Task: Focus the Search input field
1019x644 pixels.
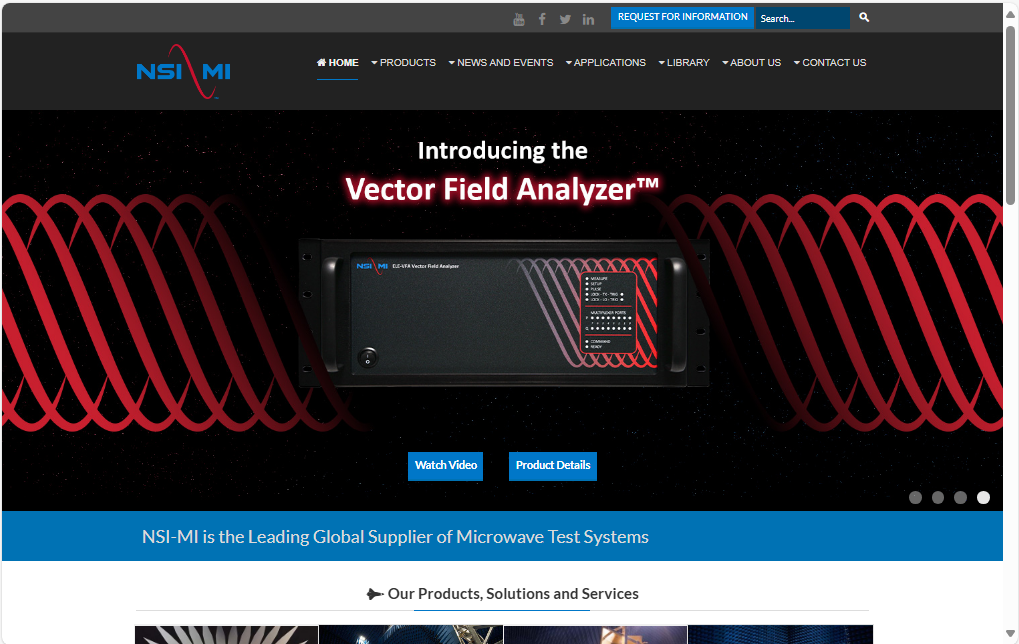Action: (801, 18)
